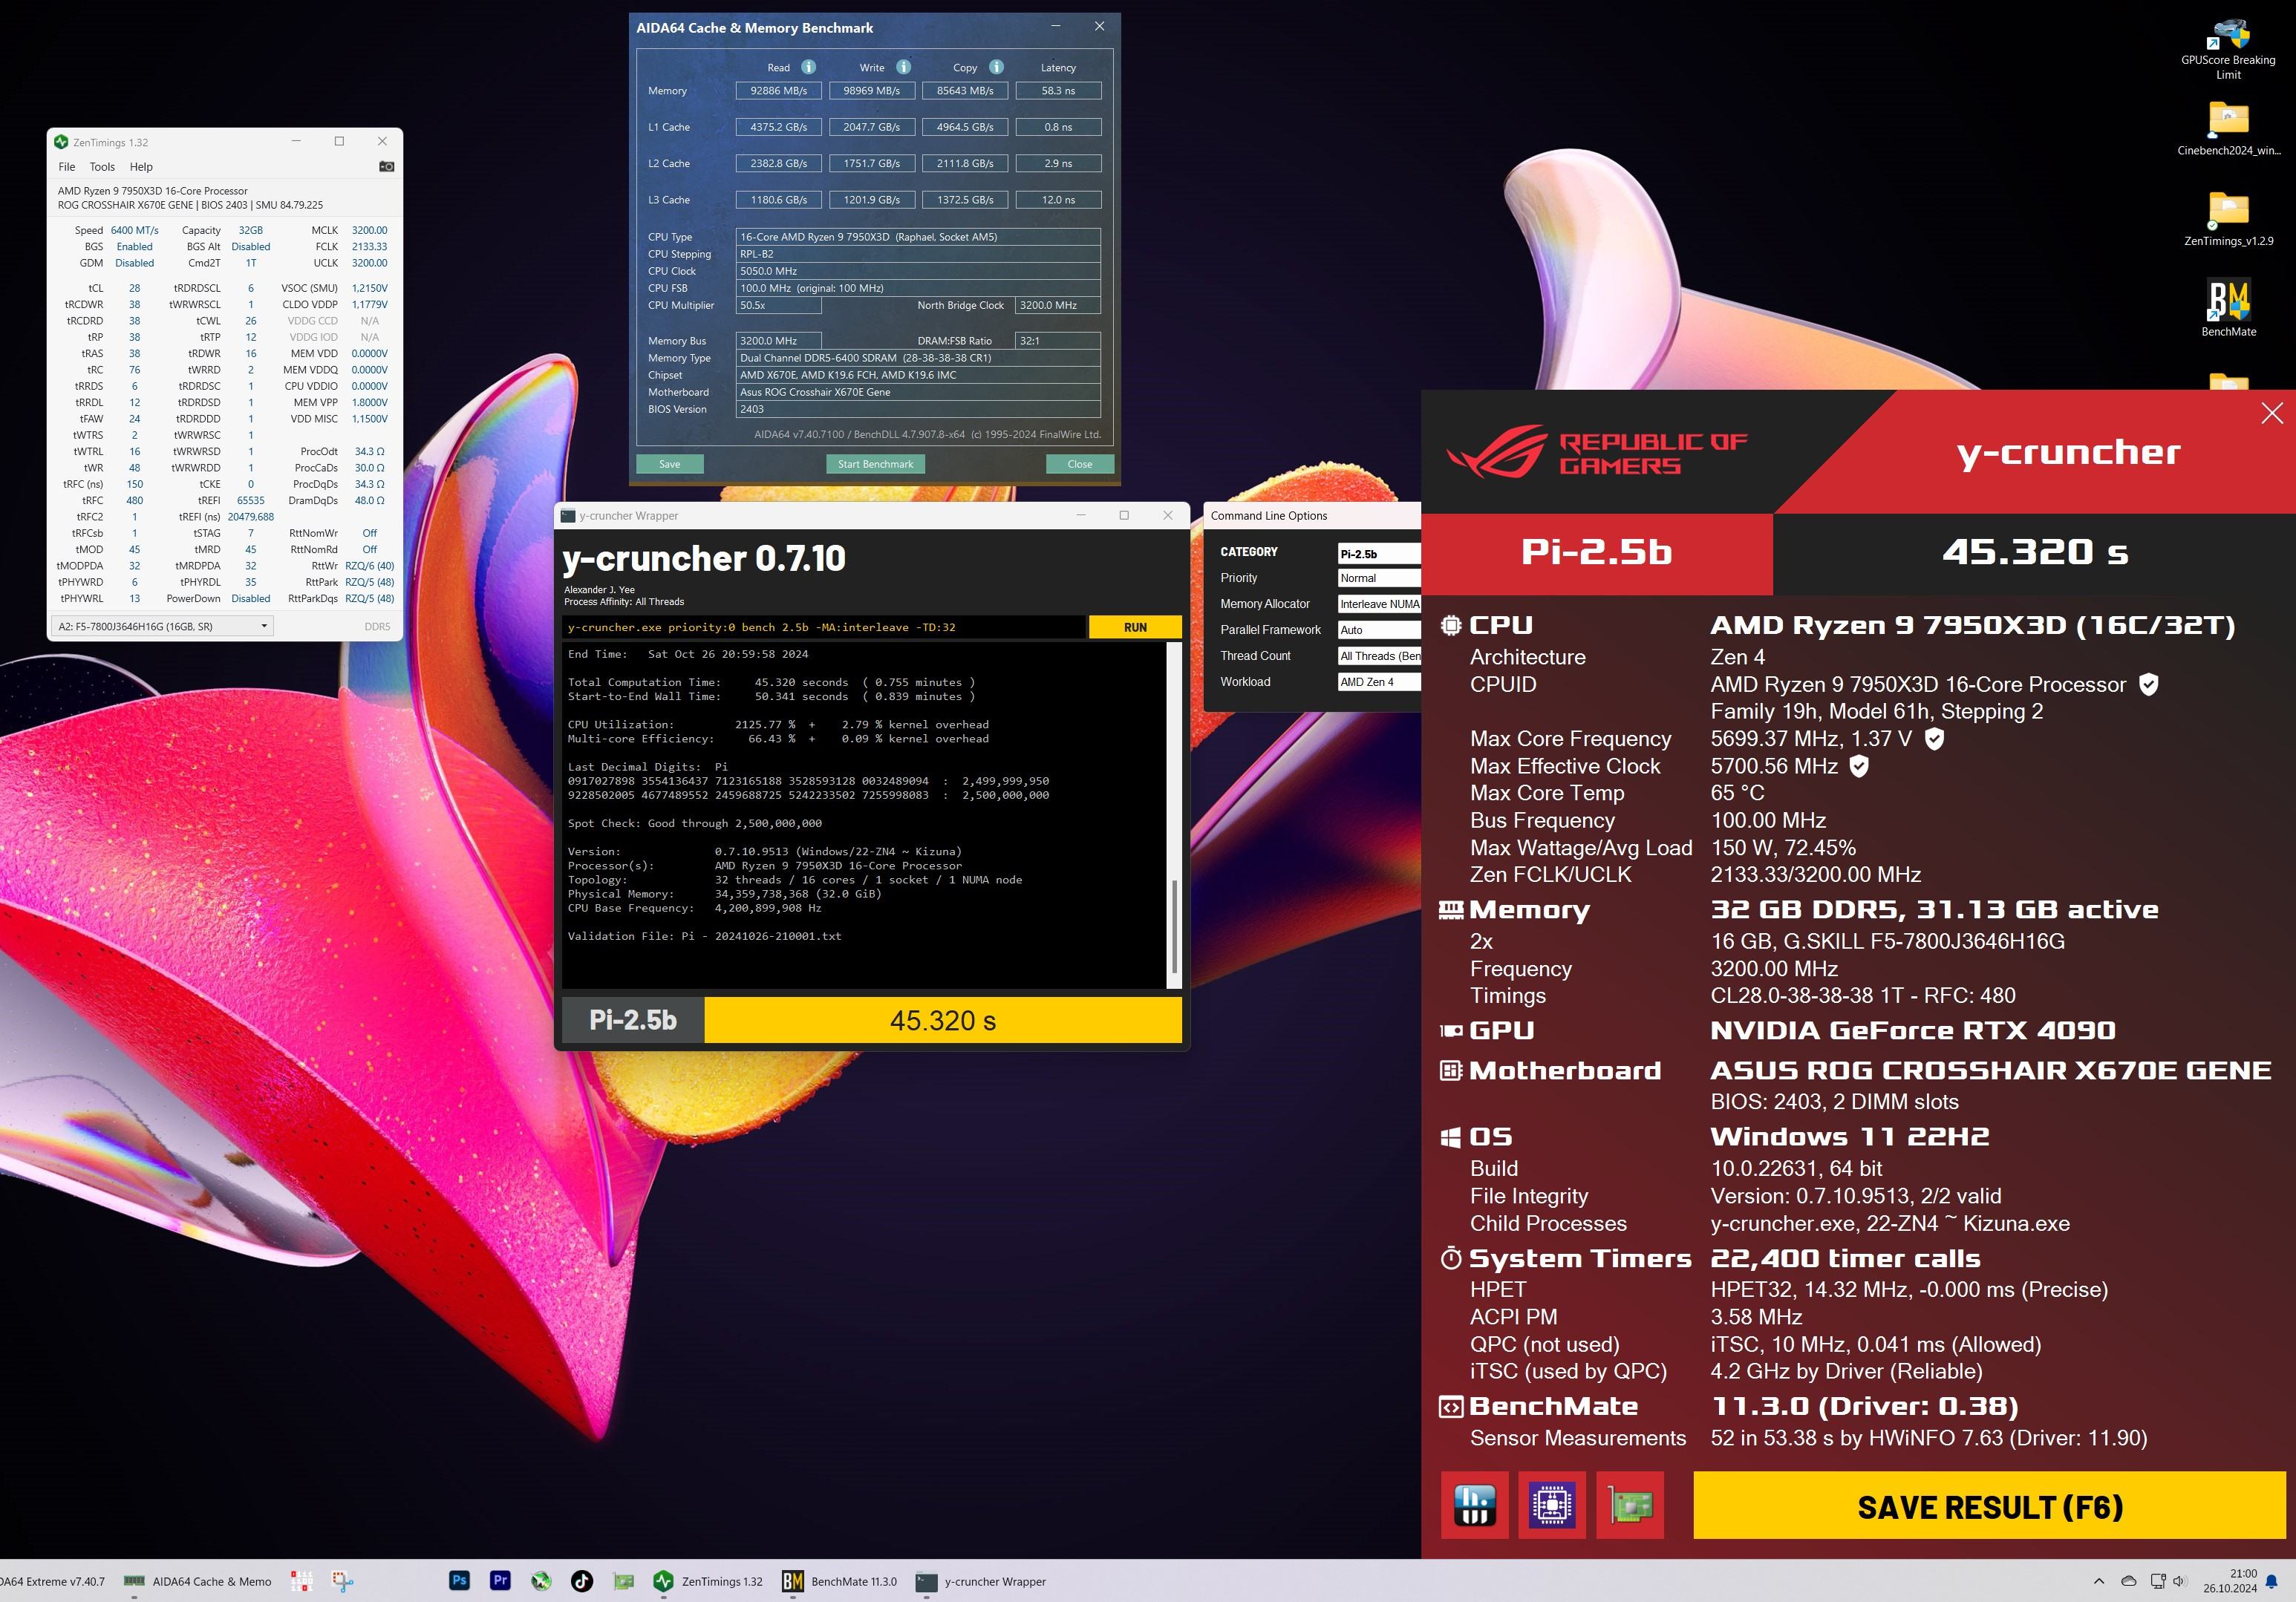2296x1602 pixels.
Task: Click the Copy info icon in AIDA64
Action: 996,67
